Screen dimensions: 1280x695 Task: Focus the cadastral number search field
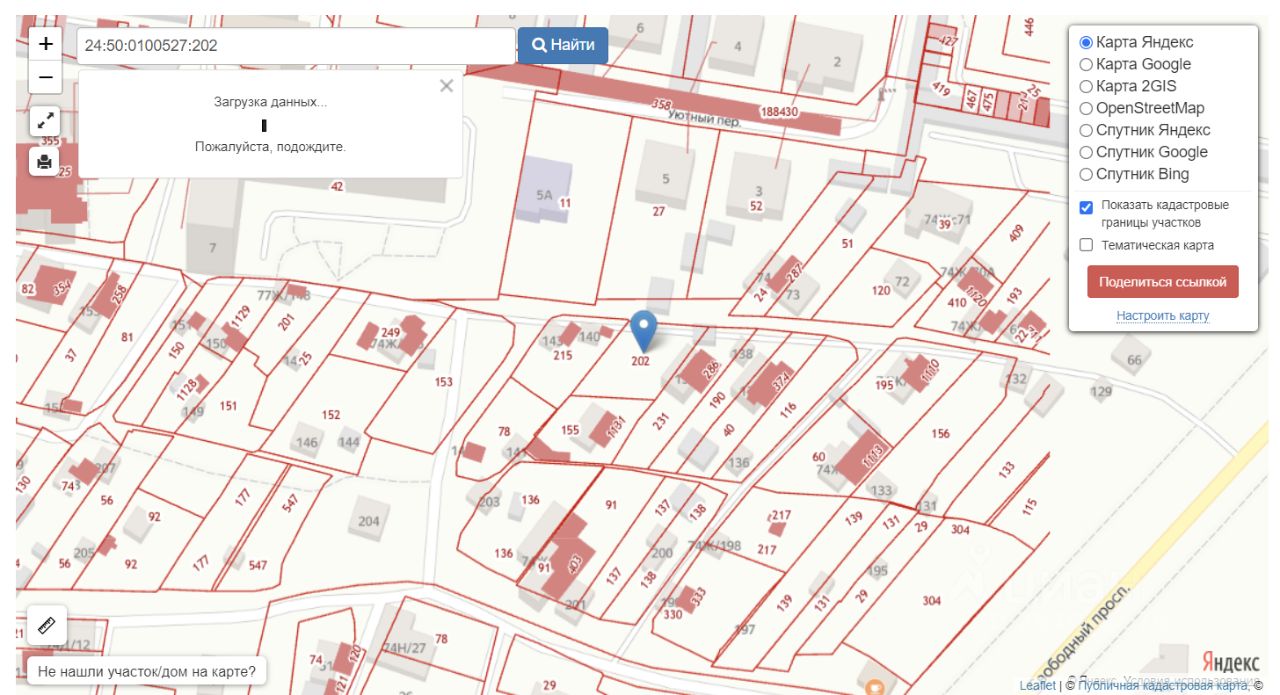tap(296, 46)
